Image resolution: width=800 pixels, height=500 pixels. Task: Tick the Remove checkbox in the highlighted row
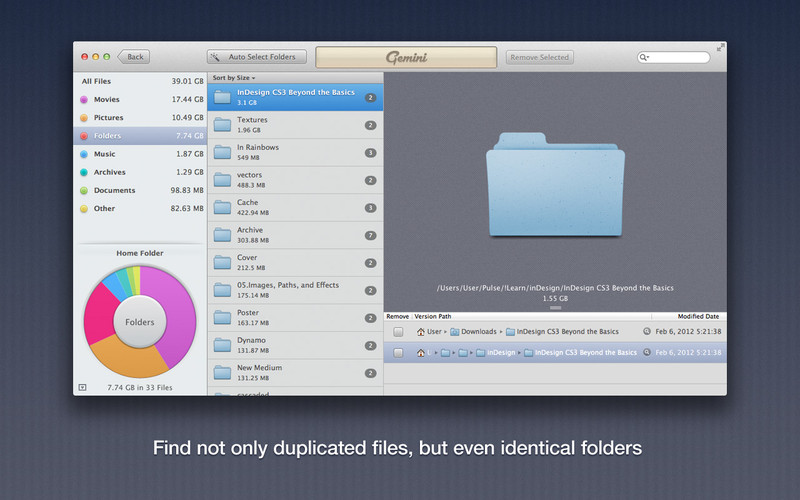(398, 353)
